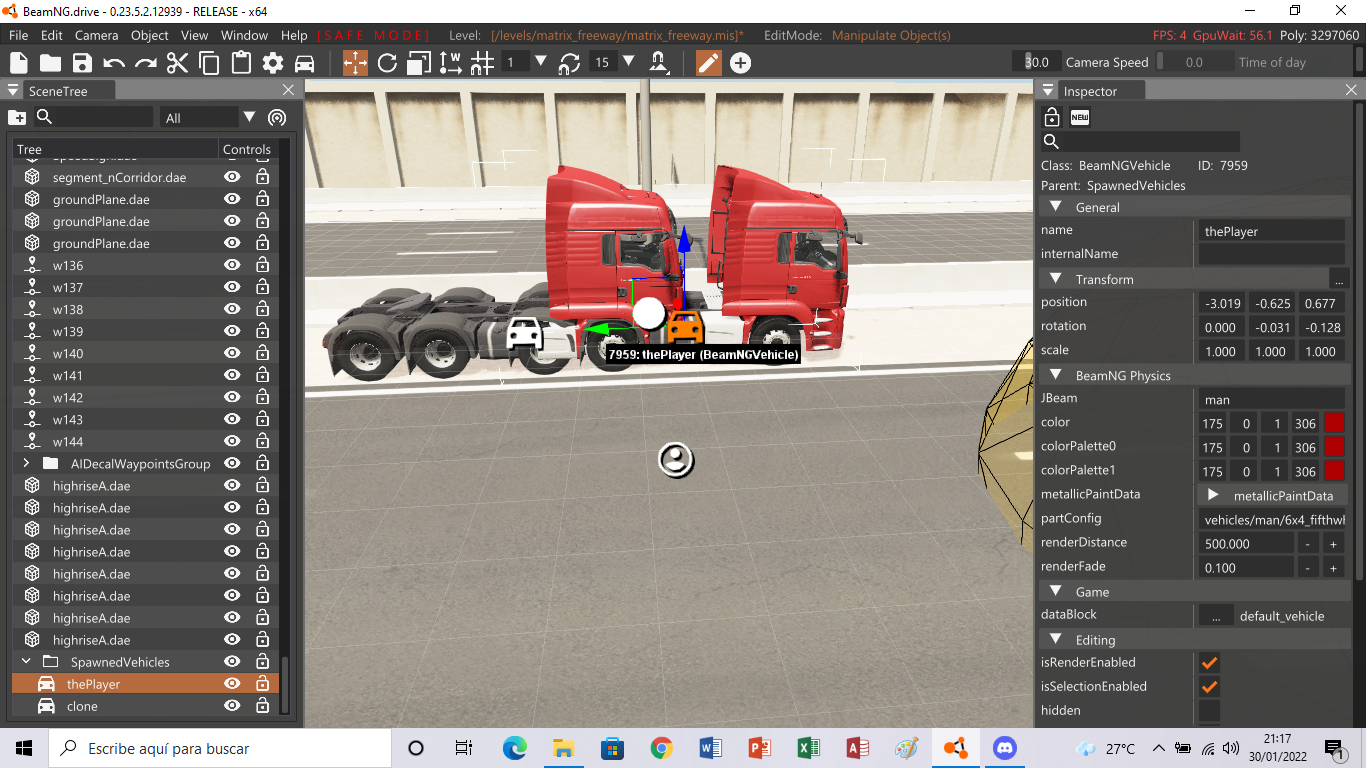Undo the last edit in the toolbar
The height and width of the screenshot is (768, 1366).
click(114, 63)
